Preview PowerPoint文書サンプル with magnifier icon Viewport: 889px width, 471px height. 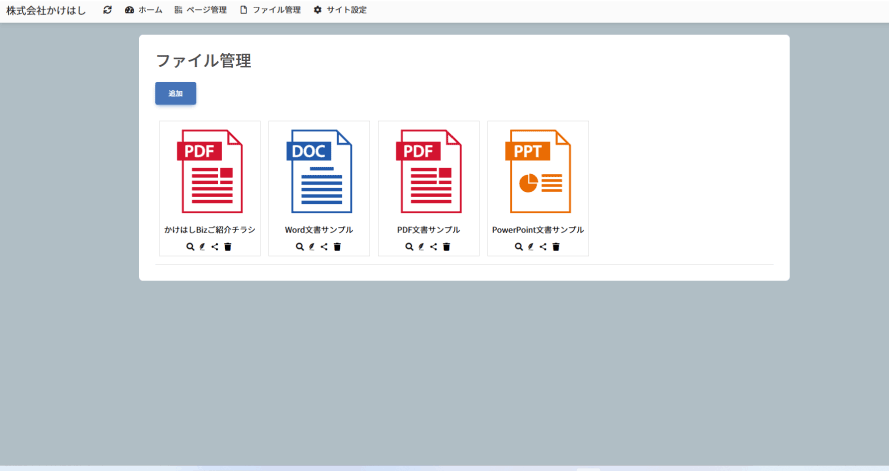(x=519, y=247)
